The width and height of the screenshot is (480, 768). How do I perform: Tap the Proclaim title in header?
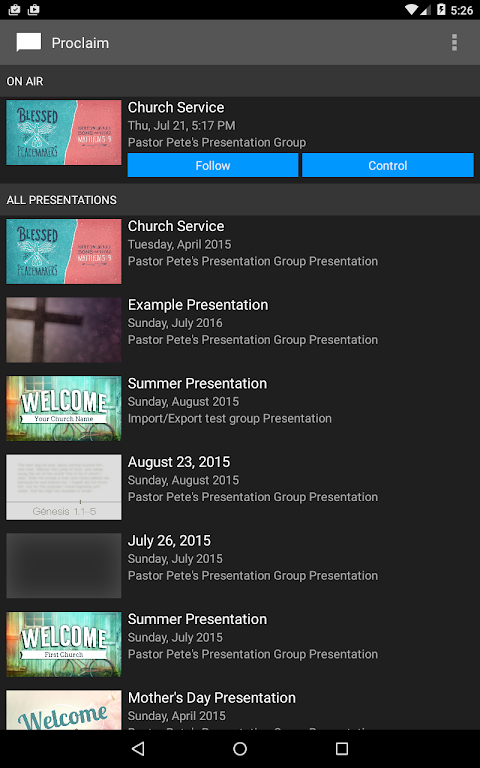(x=80, y=43)
